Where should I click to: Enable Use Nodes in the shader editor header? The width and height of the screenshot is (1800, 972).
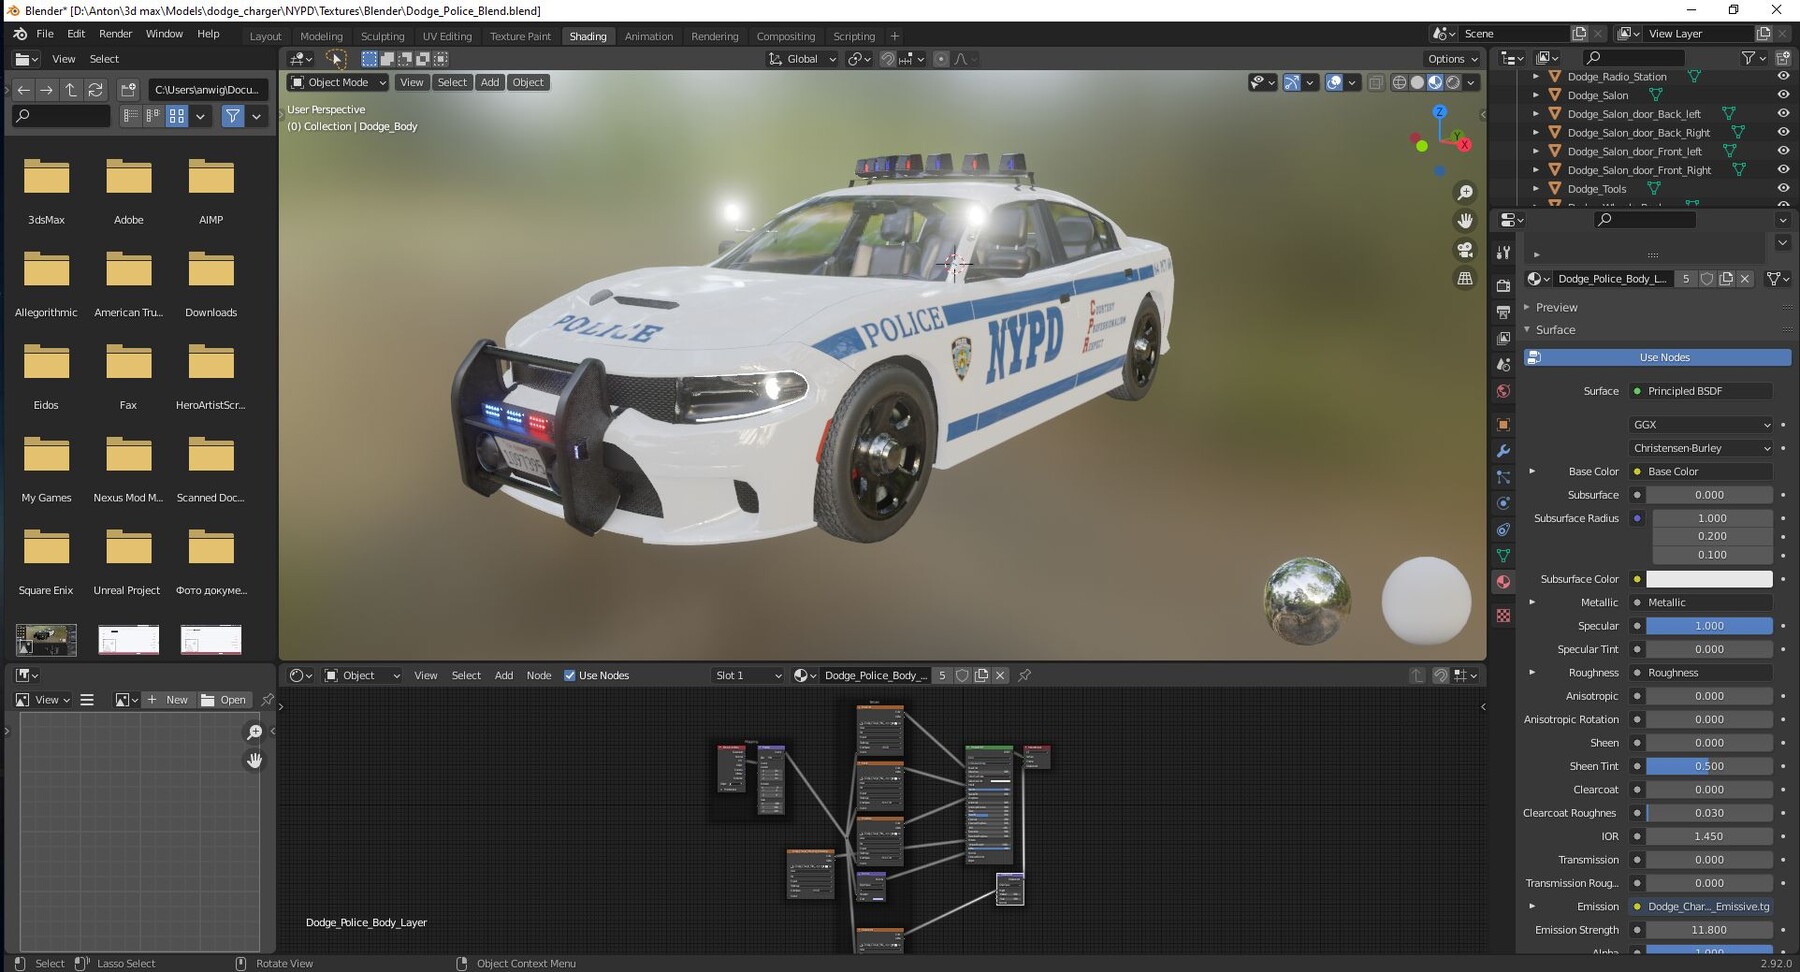coord(570,675)
